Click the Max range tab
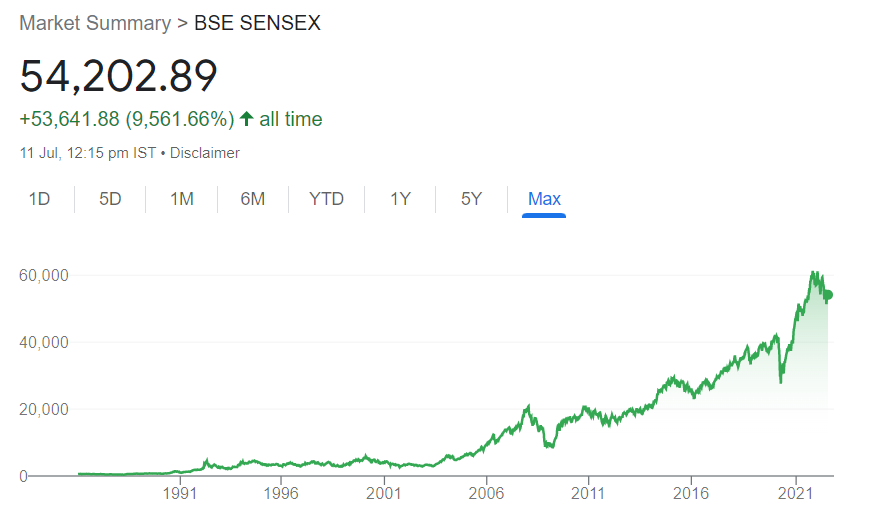 544,199
